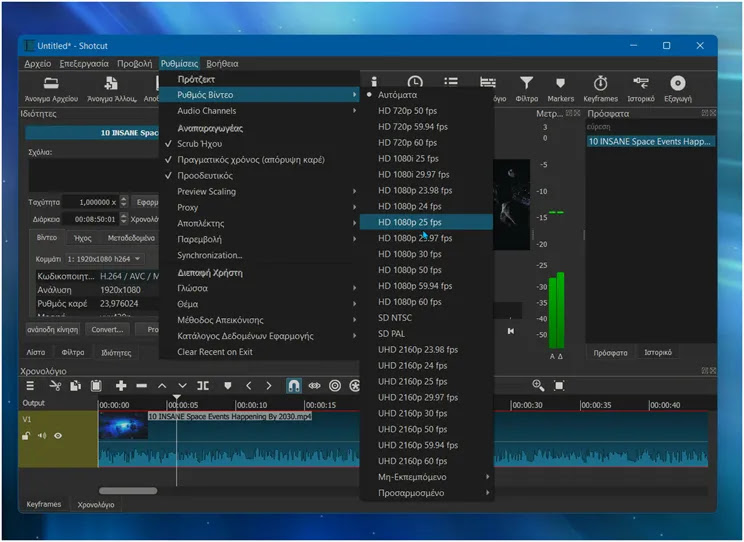Click the Overwrite down-chevron icon in timeline

(x=183, y=386)
